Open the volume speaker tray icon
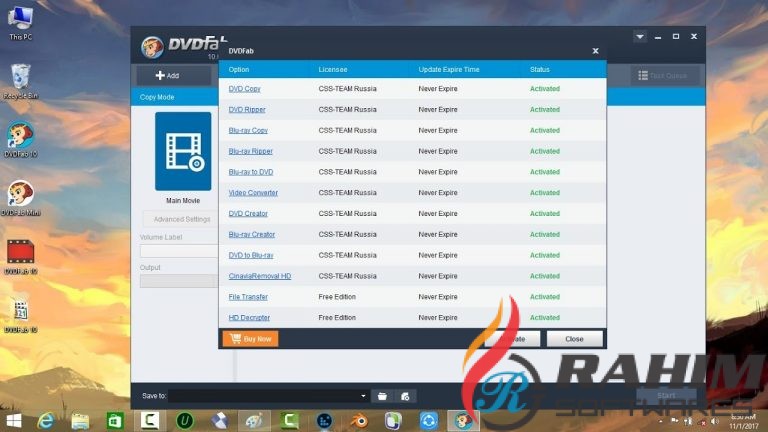The width and height of the screenshot is (768, 432). pyautogui.click(x=715, y=421)
